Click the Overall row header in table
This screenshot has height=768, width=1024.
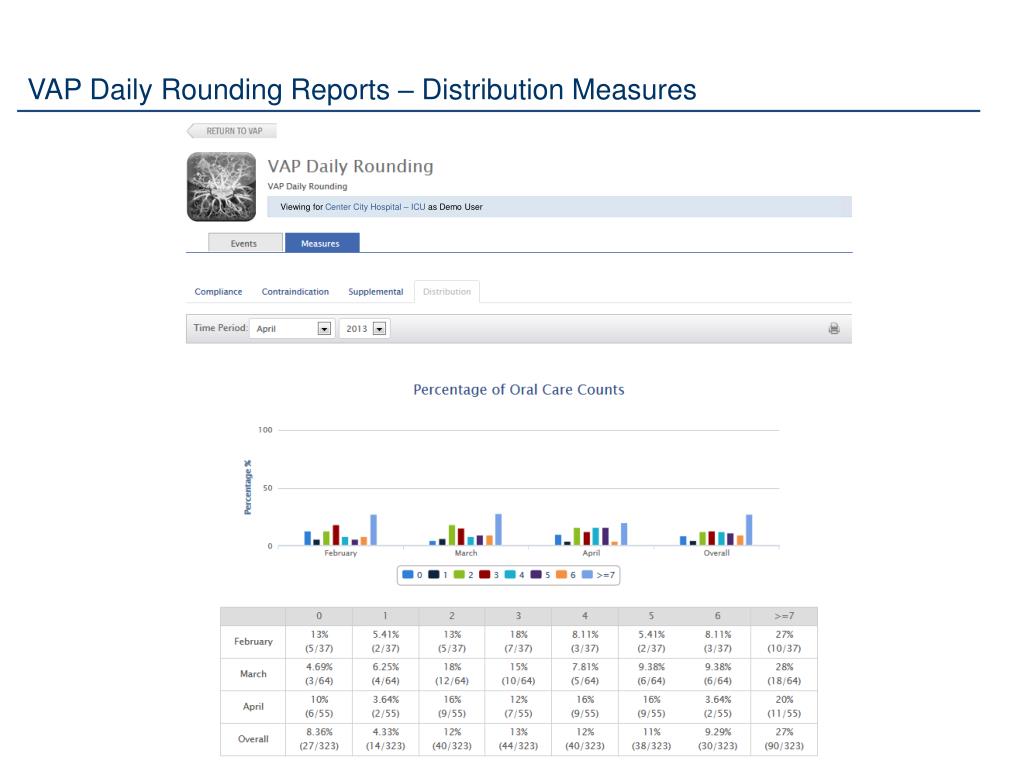[x=253, y=739]
